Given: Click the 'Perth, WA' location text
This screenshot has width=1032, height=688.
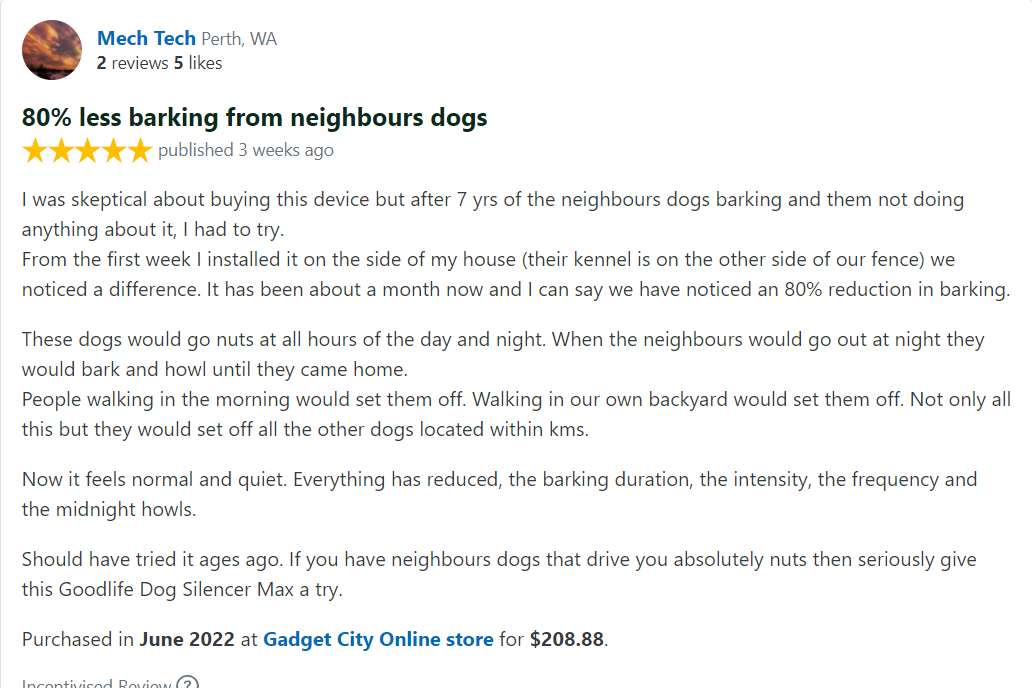Looking at the screenshot, I should point(239,39).
